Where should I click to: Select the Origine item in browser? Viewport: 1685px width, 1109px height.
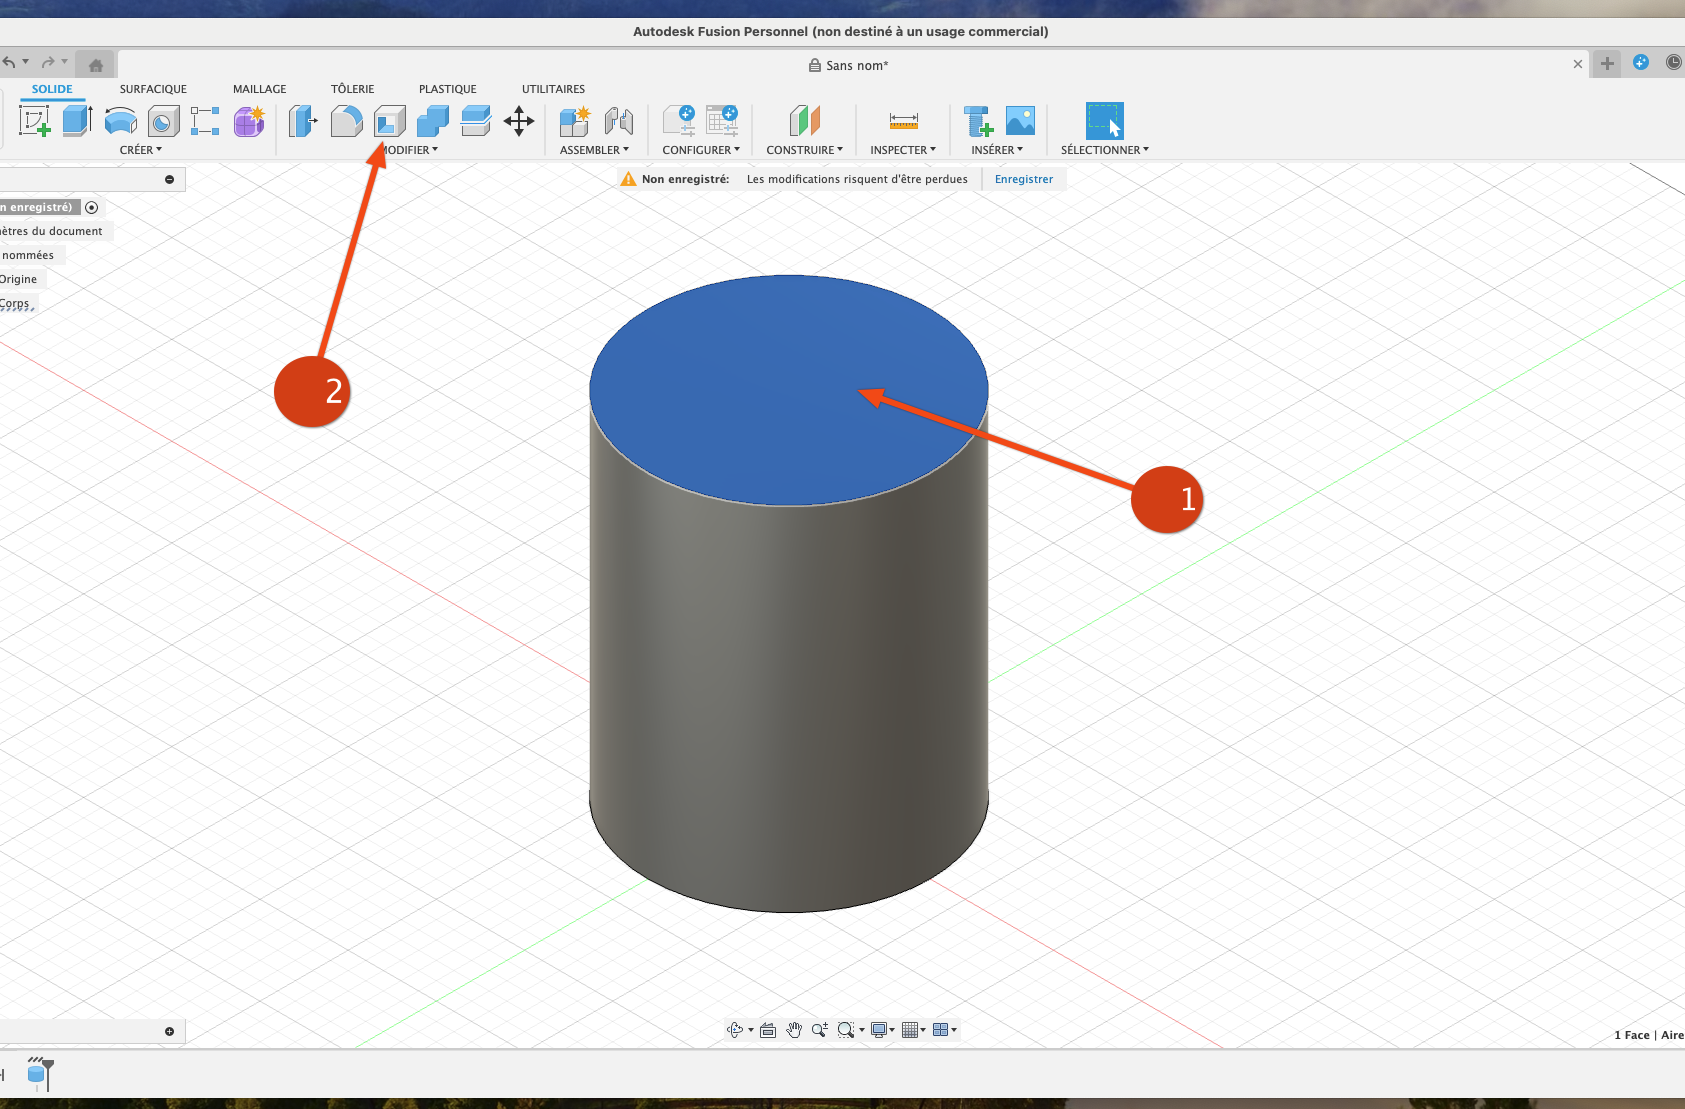click(18, 279)
